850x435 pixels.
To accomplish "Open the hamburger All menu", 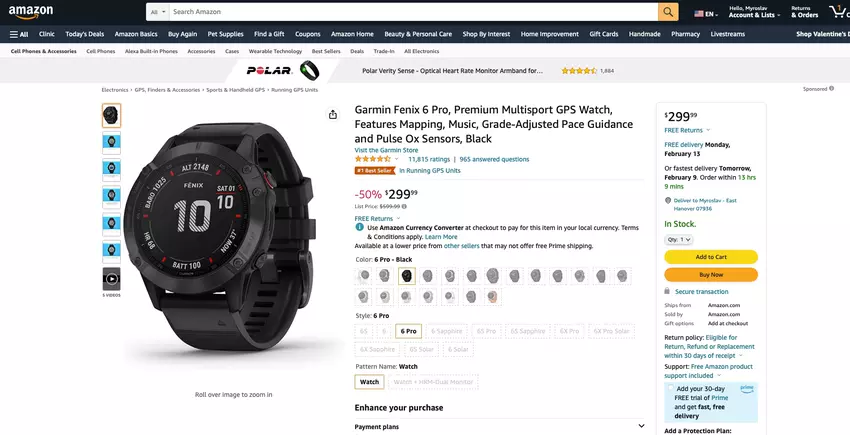I will click(19, 34).
